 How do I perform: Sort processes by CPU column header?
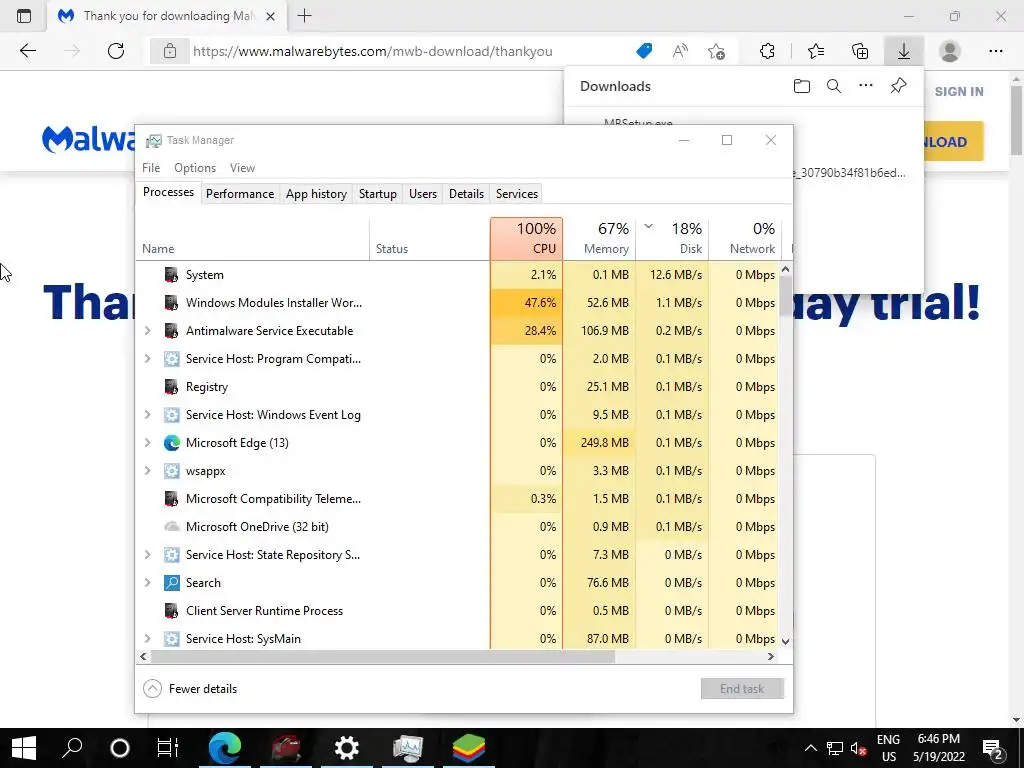(x=526, y=238)
